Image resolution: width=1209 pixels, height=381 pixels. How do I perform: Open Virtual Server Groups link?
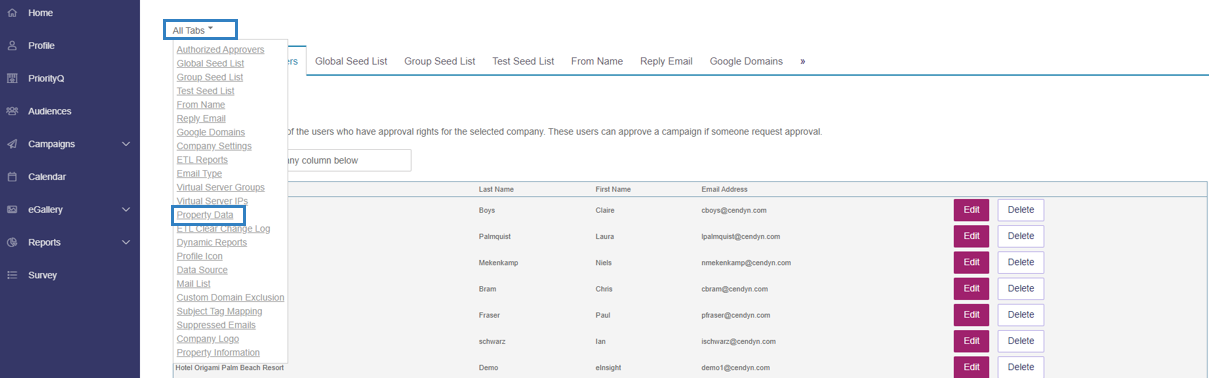coord(220,187)
